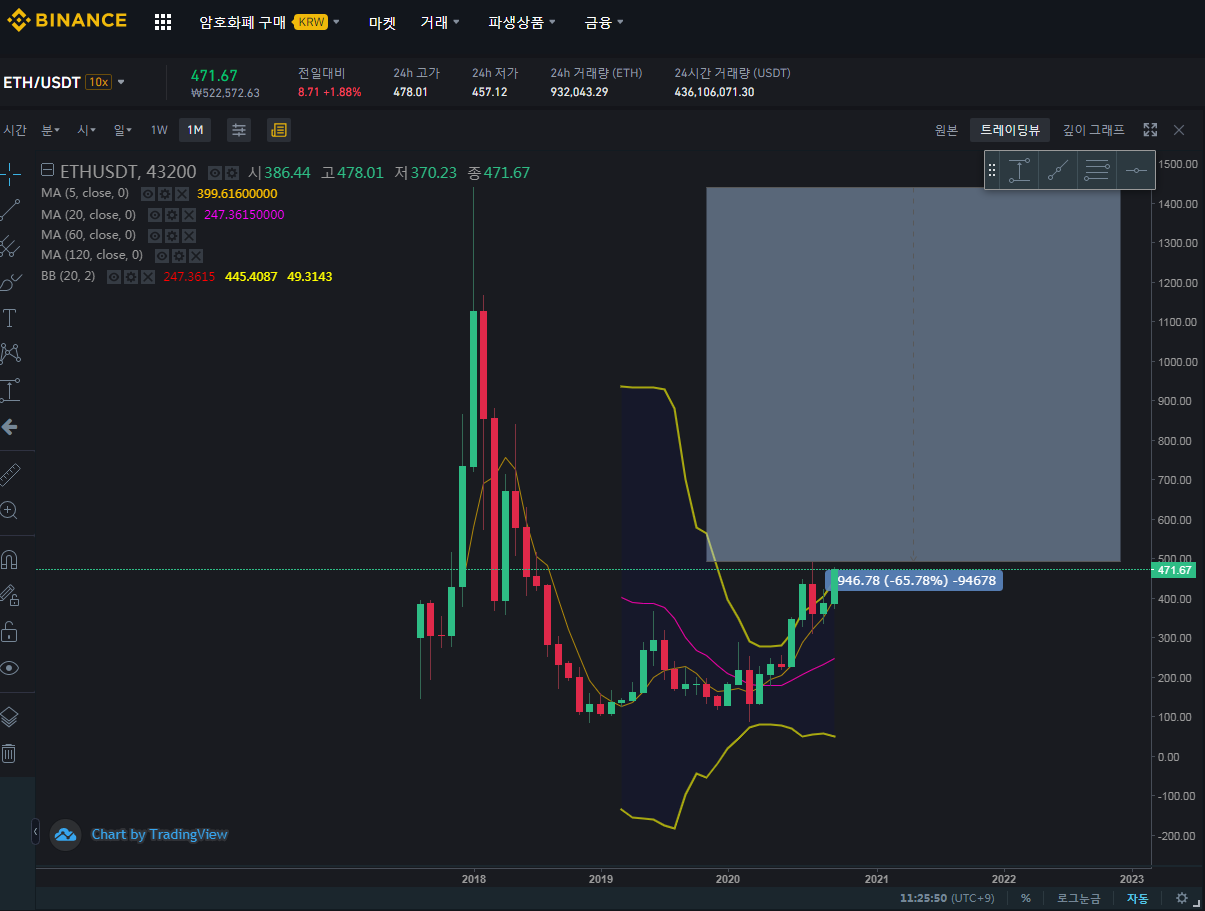Switch to the 트레이딩뷰 chart tab
The width and height of the screenshot is (1205, 911).
(1009, 130)
